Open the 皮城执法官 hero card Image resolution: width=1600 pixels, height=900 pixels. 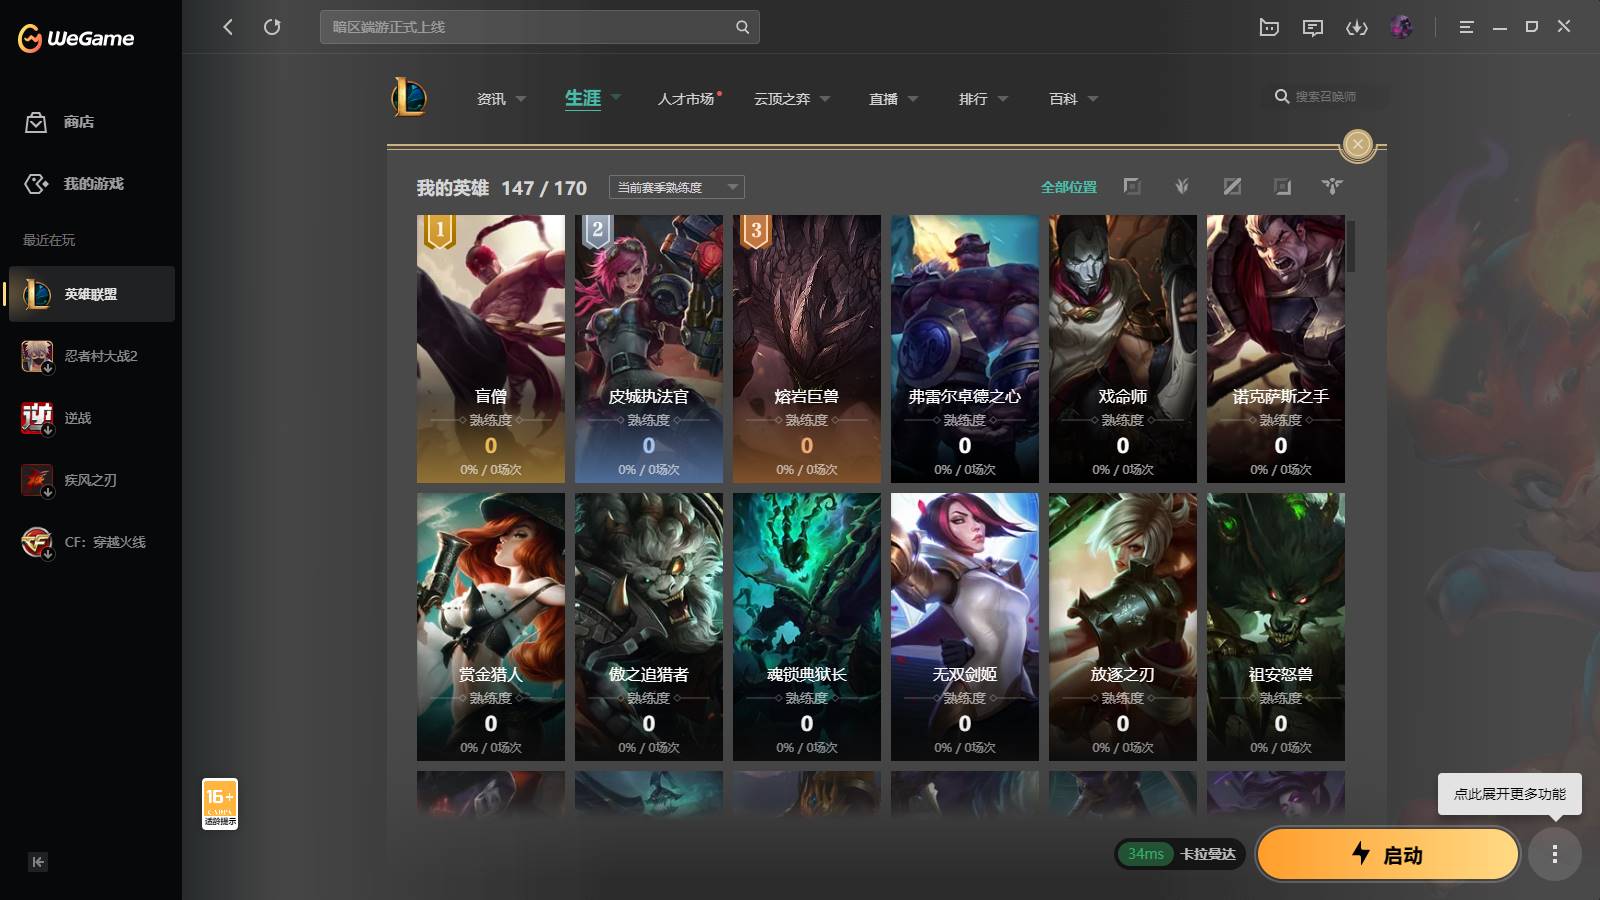coord(649,349)
